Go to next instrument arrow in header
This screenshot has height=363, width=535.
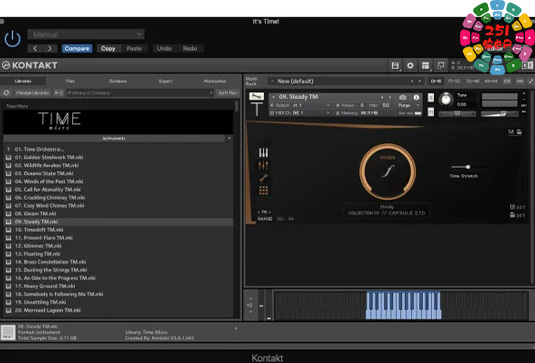click(x=390, y=98)
